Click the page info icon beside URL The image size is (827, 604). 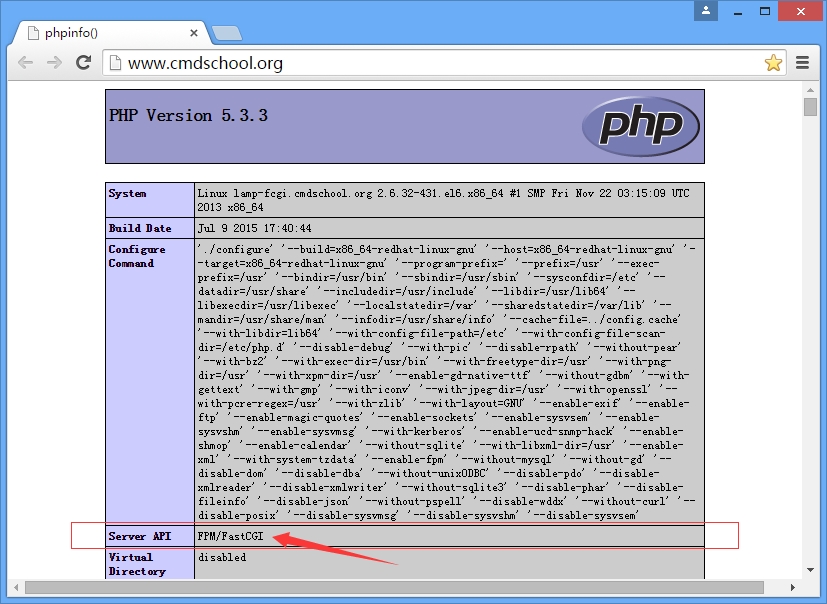[x=114, y=63]
